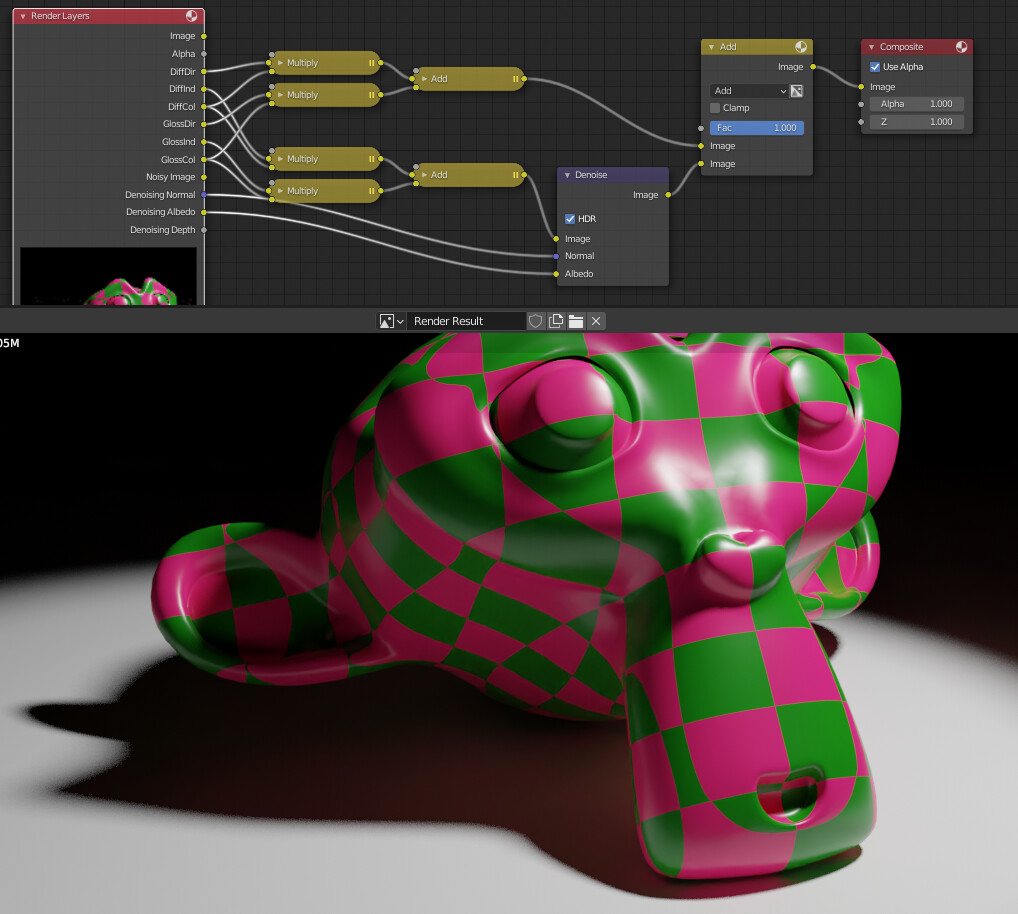Image resolution: width=1018 pixels, height=914 pixels.
Task: Select the Render Layers node header title
Action: coord(60,16)
